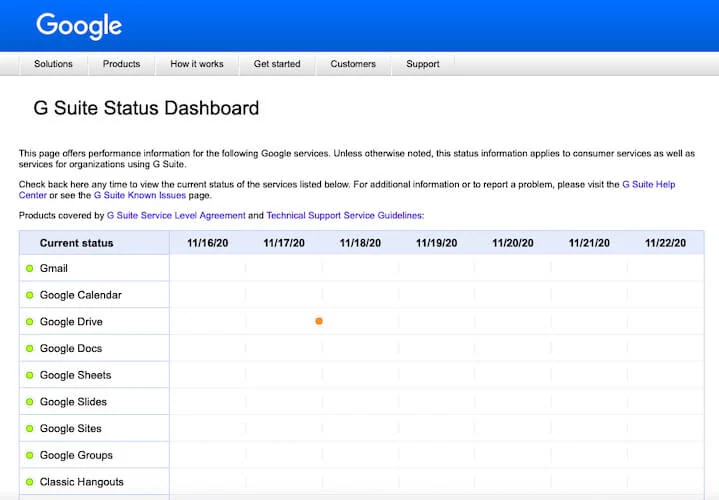This screenshot has width=719, height=500.
Task: Click green status dot beside Classic Hangouts
Action: 30,482
